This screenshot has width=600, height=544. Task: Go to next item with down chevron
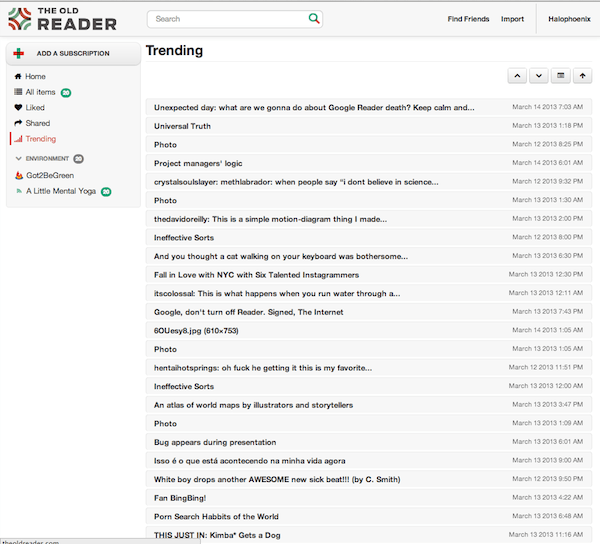539,76
